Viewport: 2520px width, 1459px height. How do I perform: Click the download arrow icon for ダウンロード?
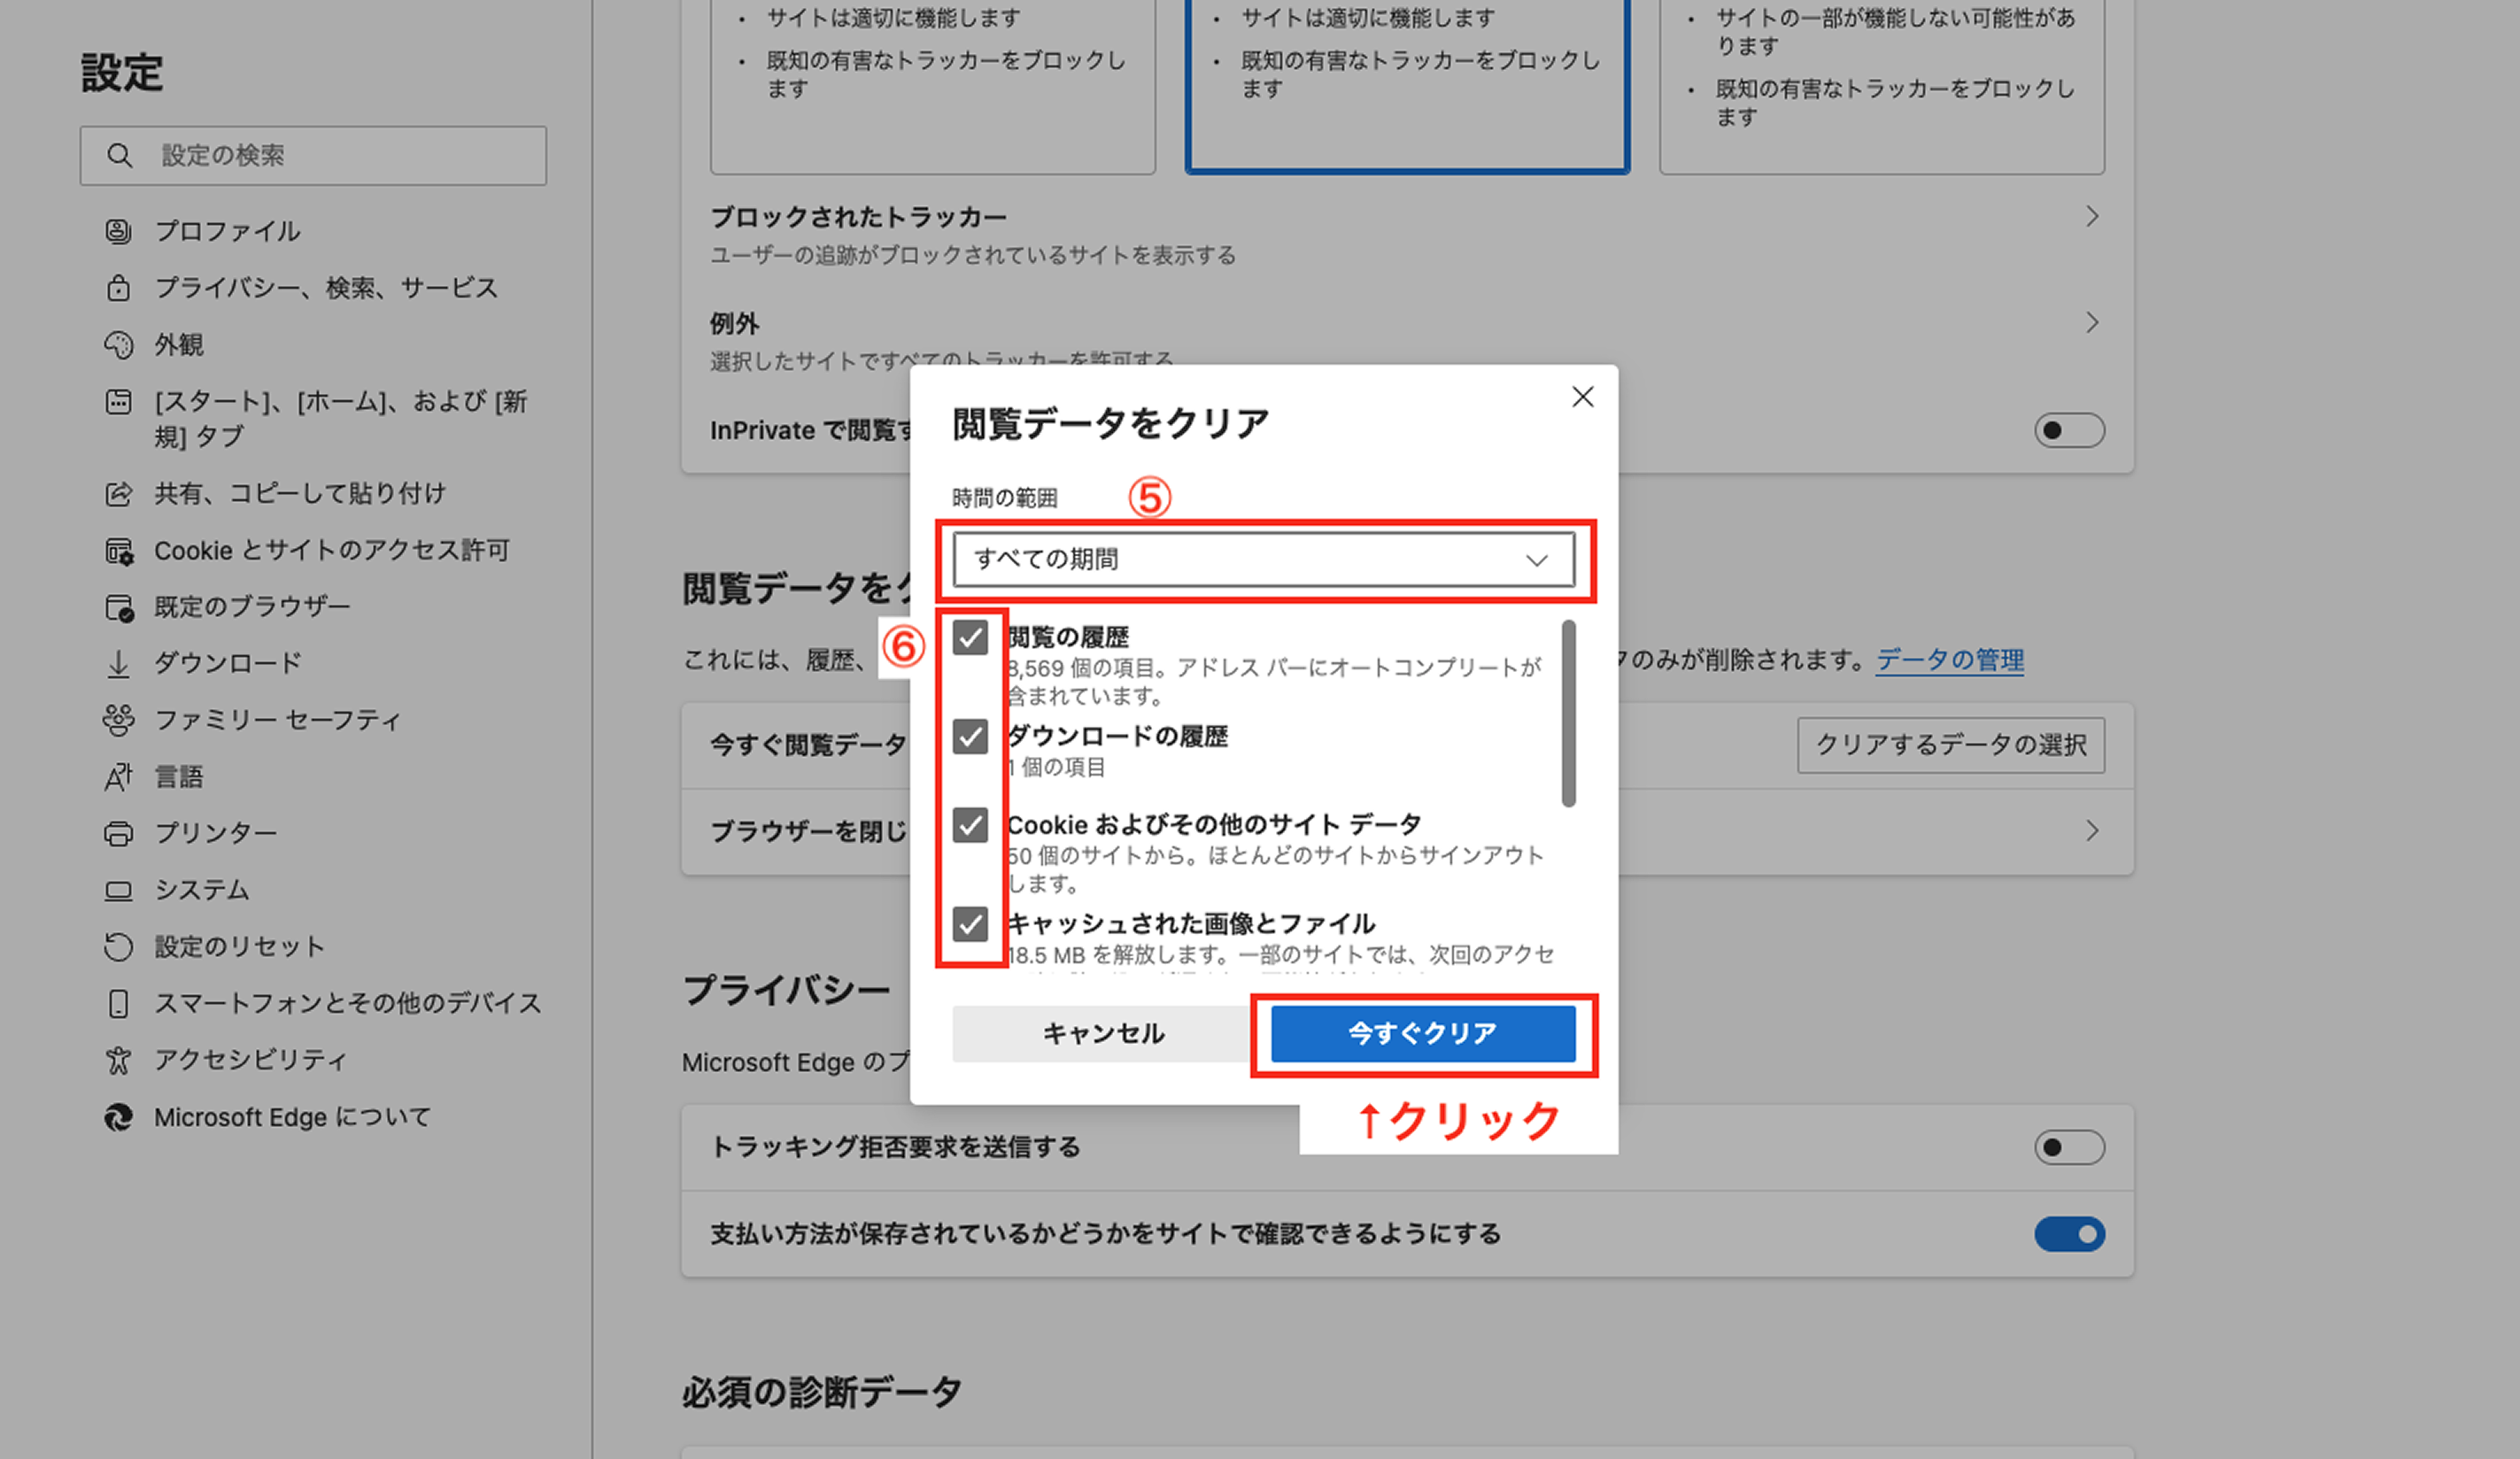tap(119, 662)
